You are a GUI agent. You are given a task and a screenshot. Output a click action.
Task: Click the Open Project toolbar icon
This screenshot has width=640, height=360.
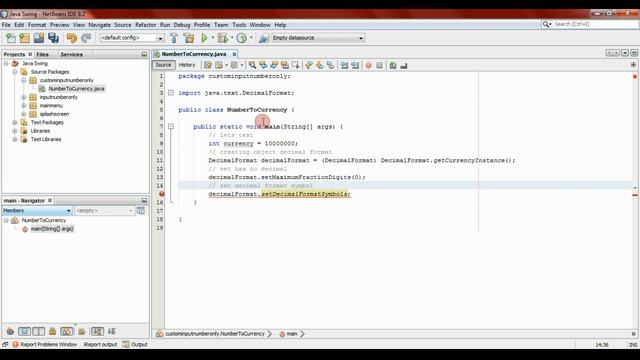39,38
